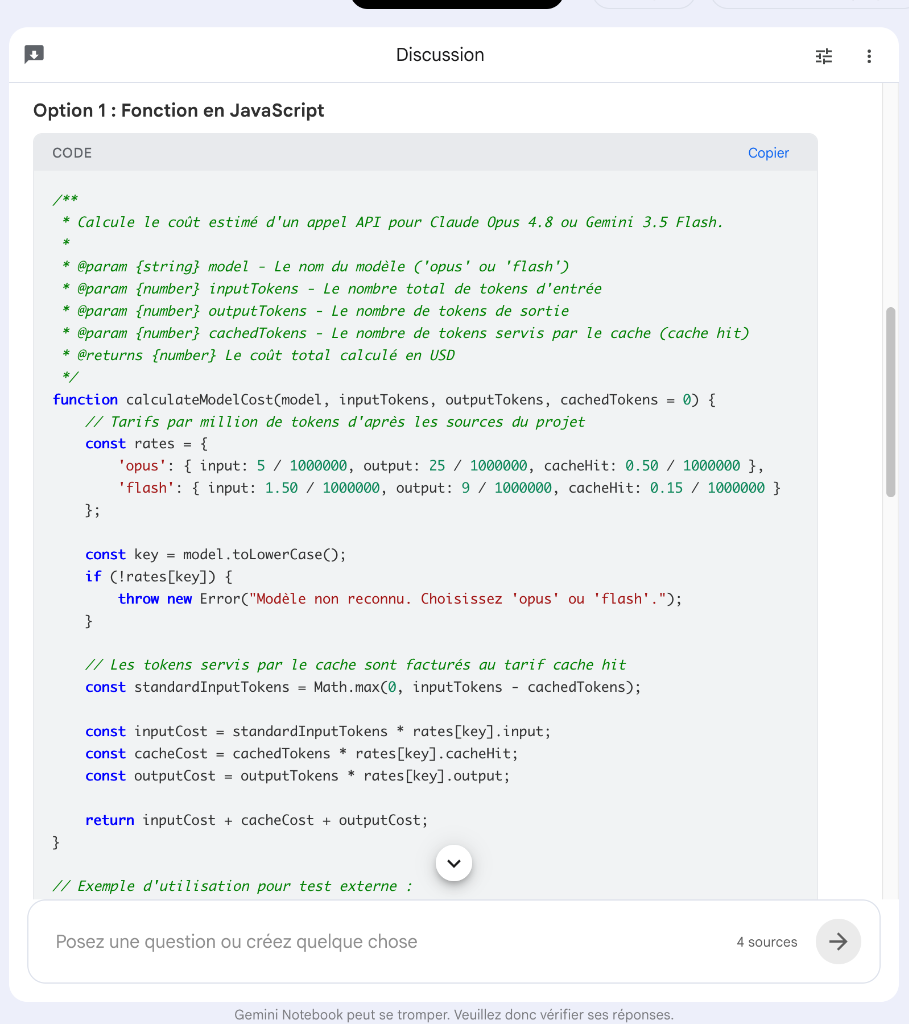The width and height of the screenshot is (909, 1024).
Task: Click the send arrow button
Action: click(x=838, y=941)
